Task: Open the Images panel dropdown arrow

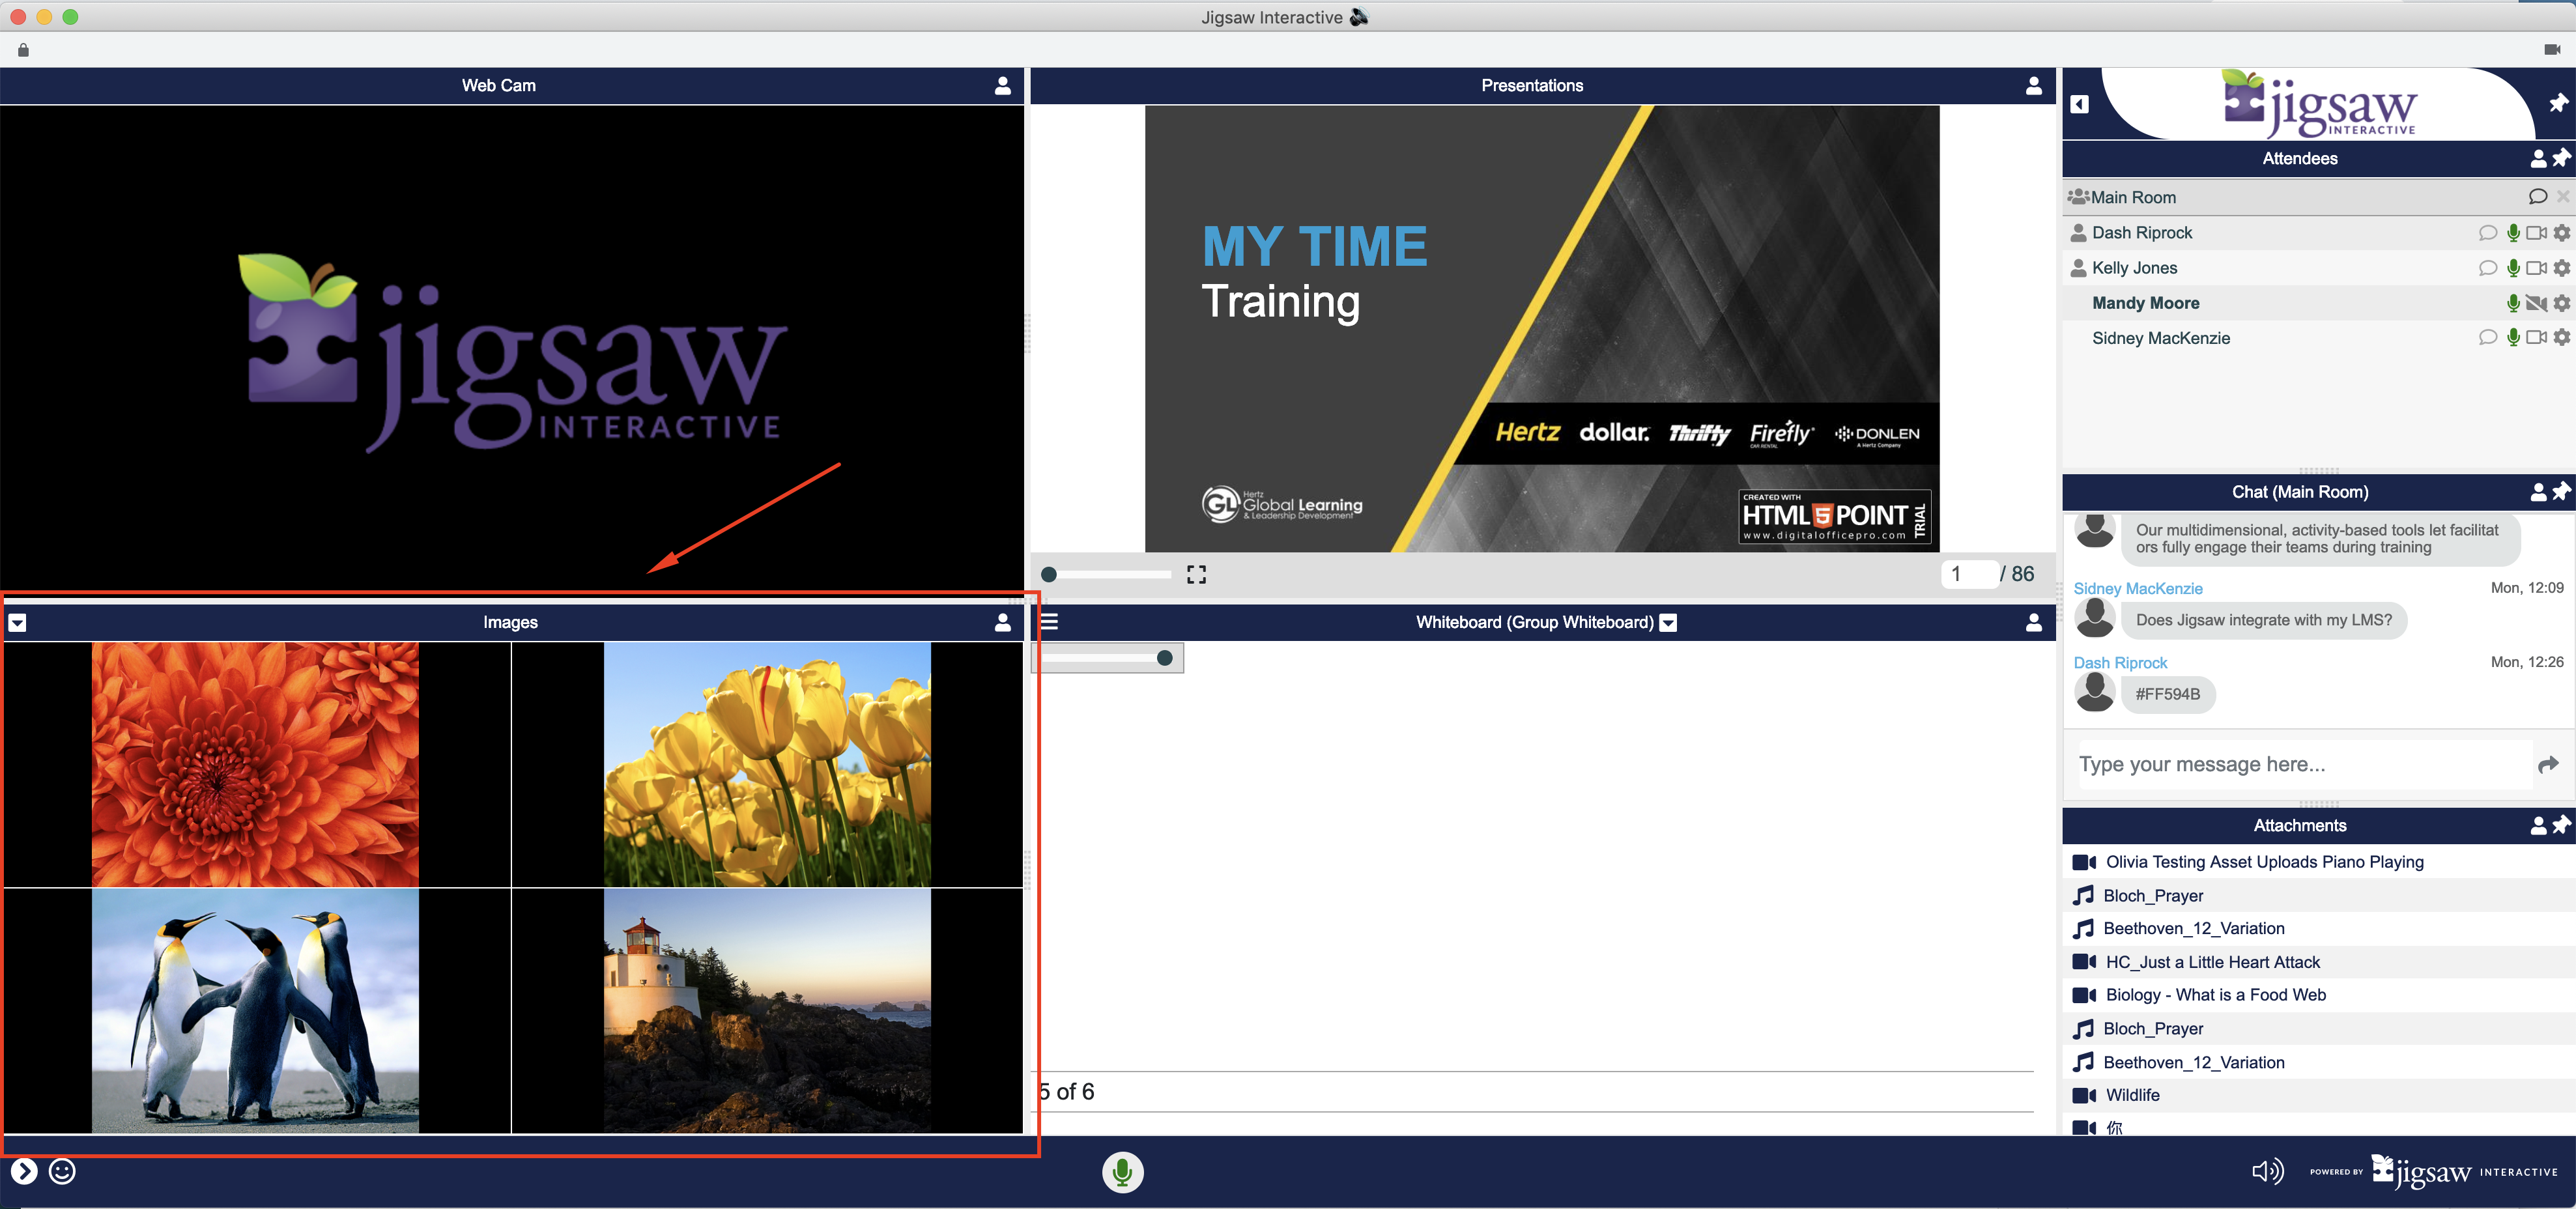Action: [x=17, y=623]
